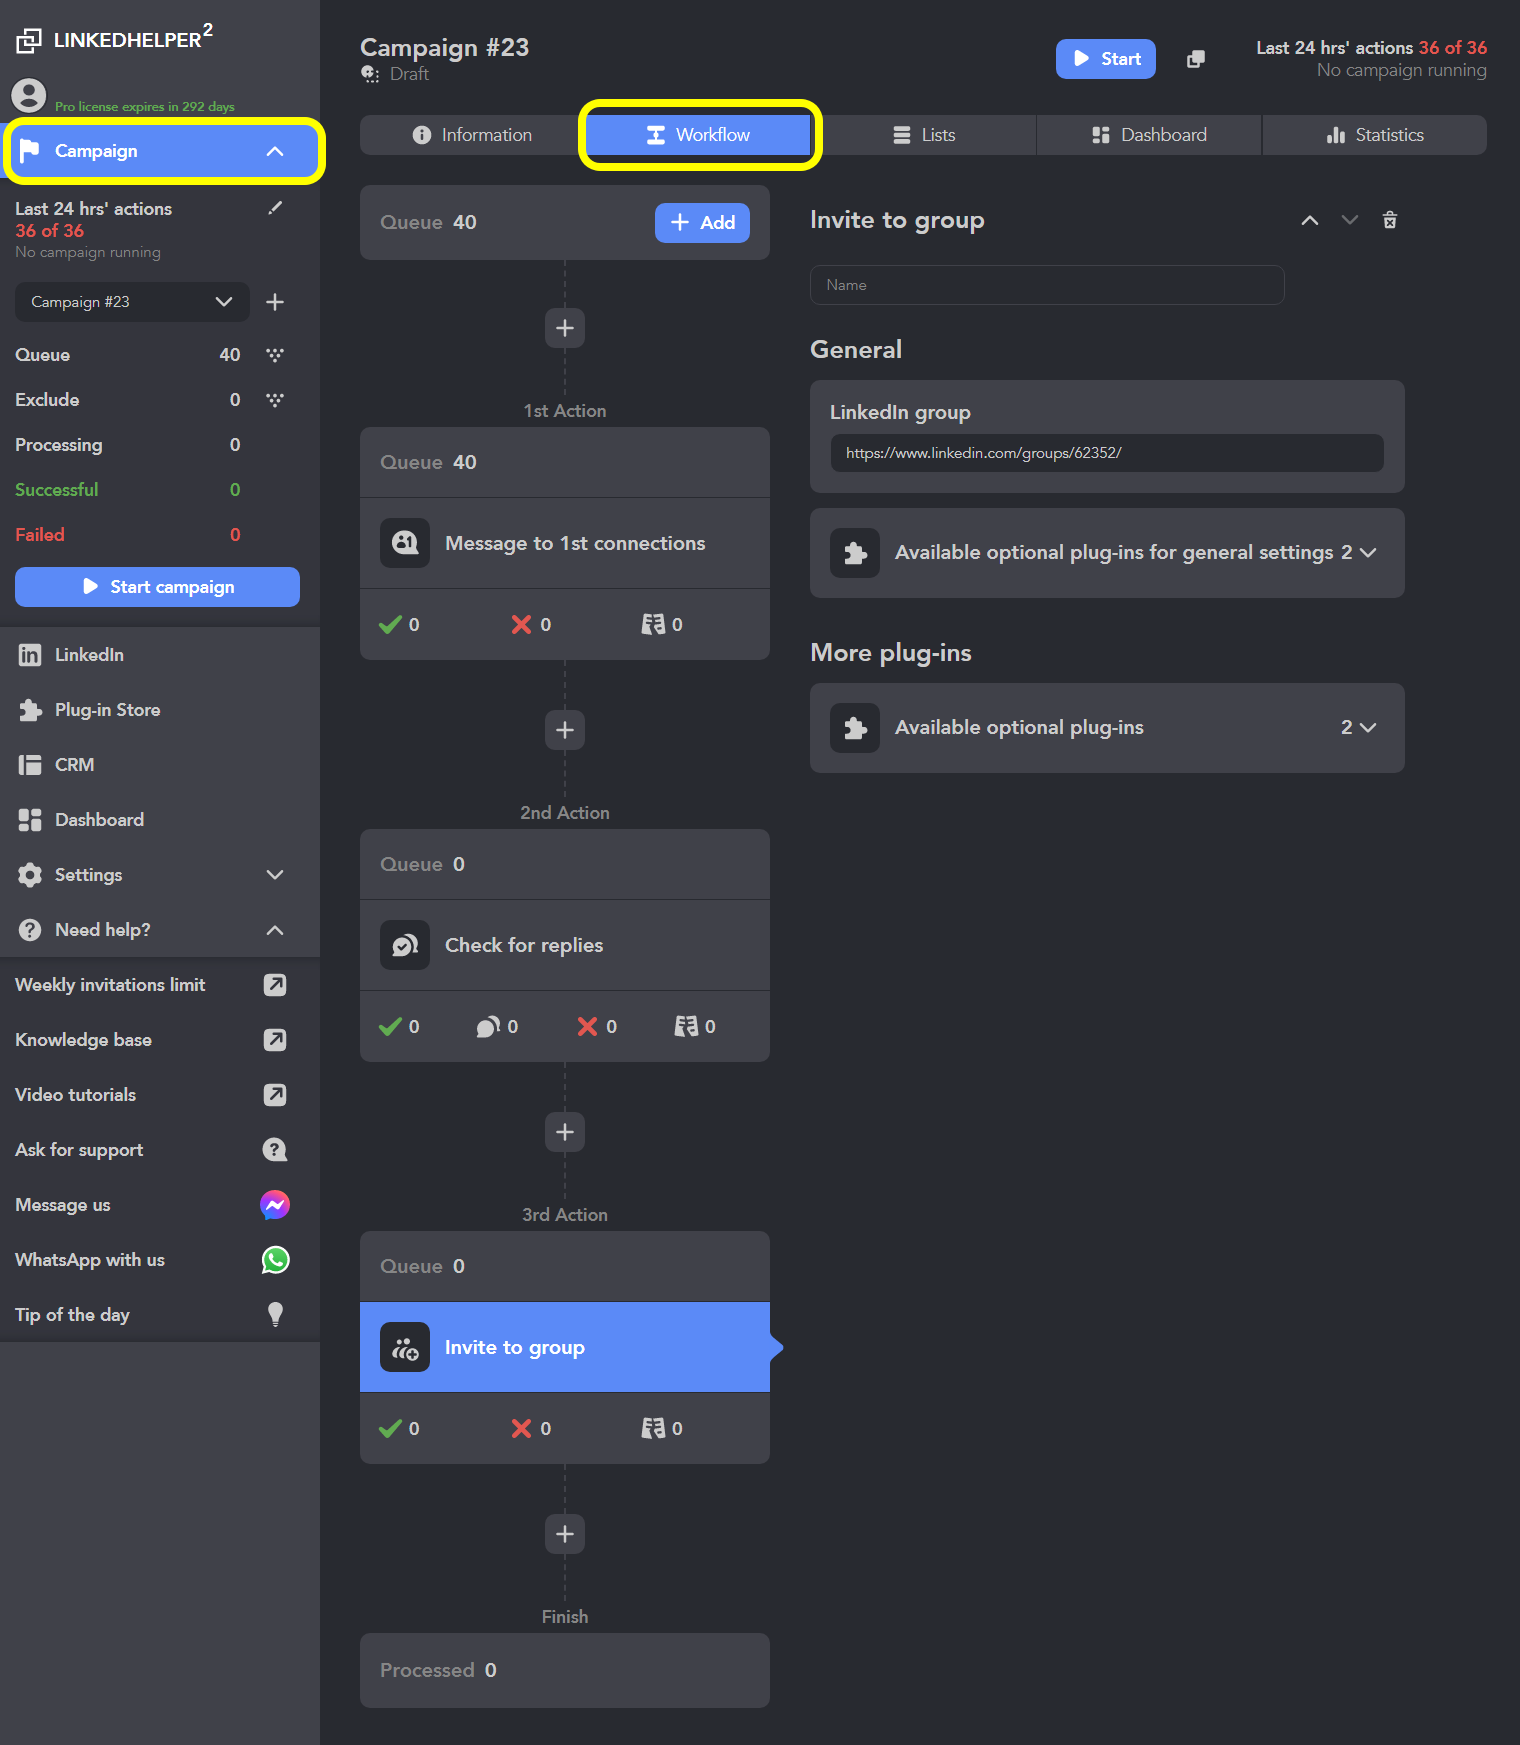
Task: Move the Invite to group action up
Action: [1309, 220]
